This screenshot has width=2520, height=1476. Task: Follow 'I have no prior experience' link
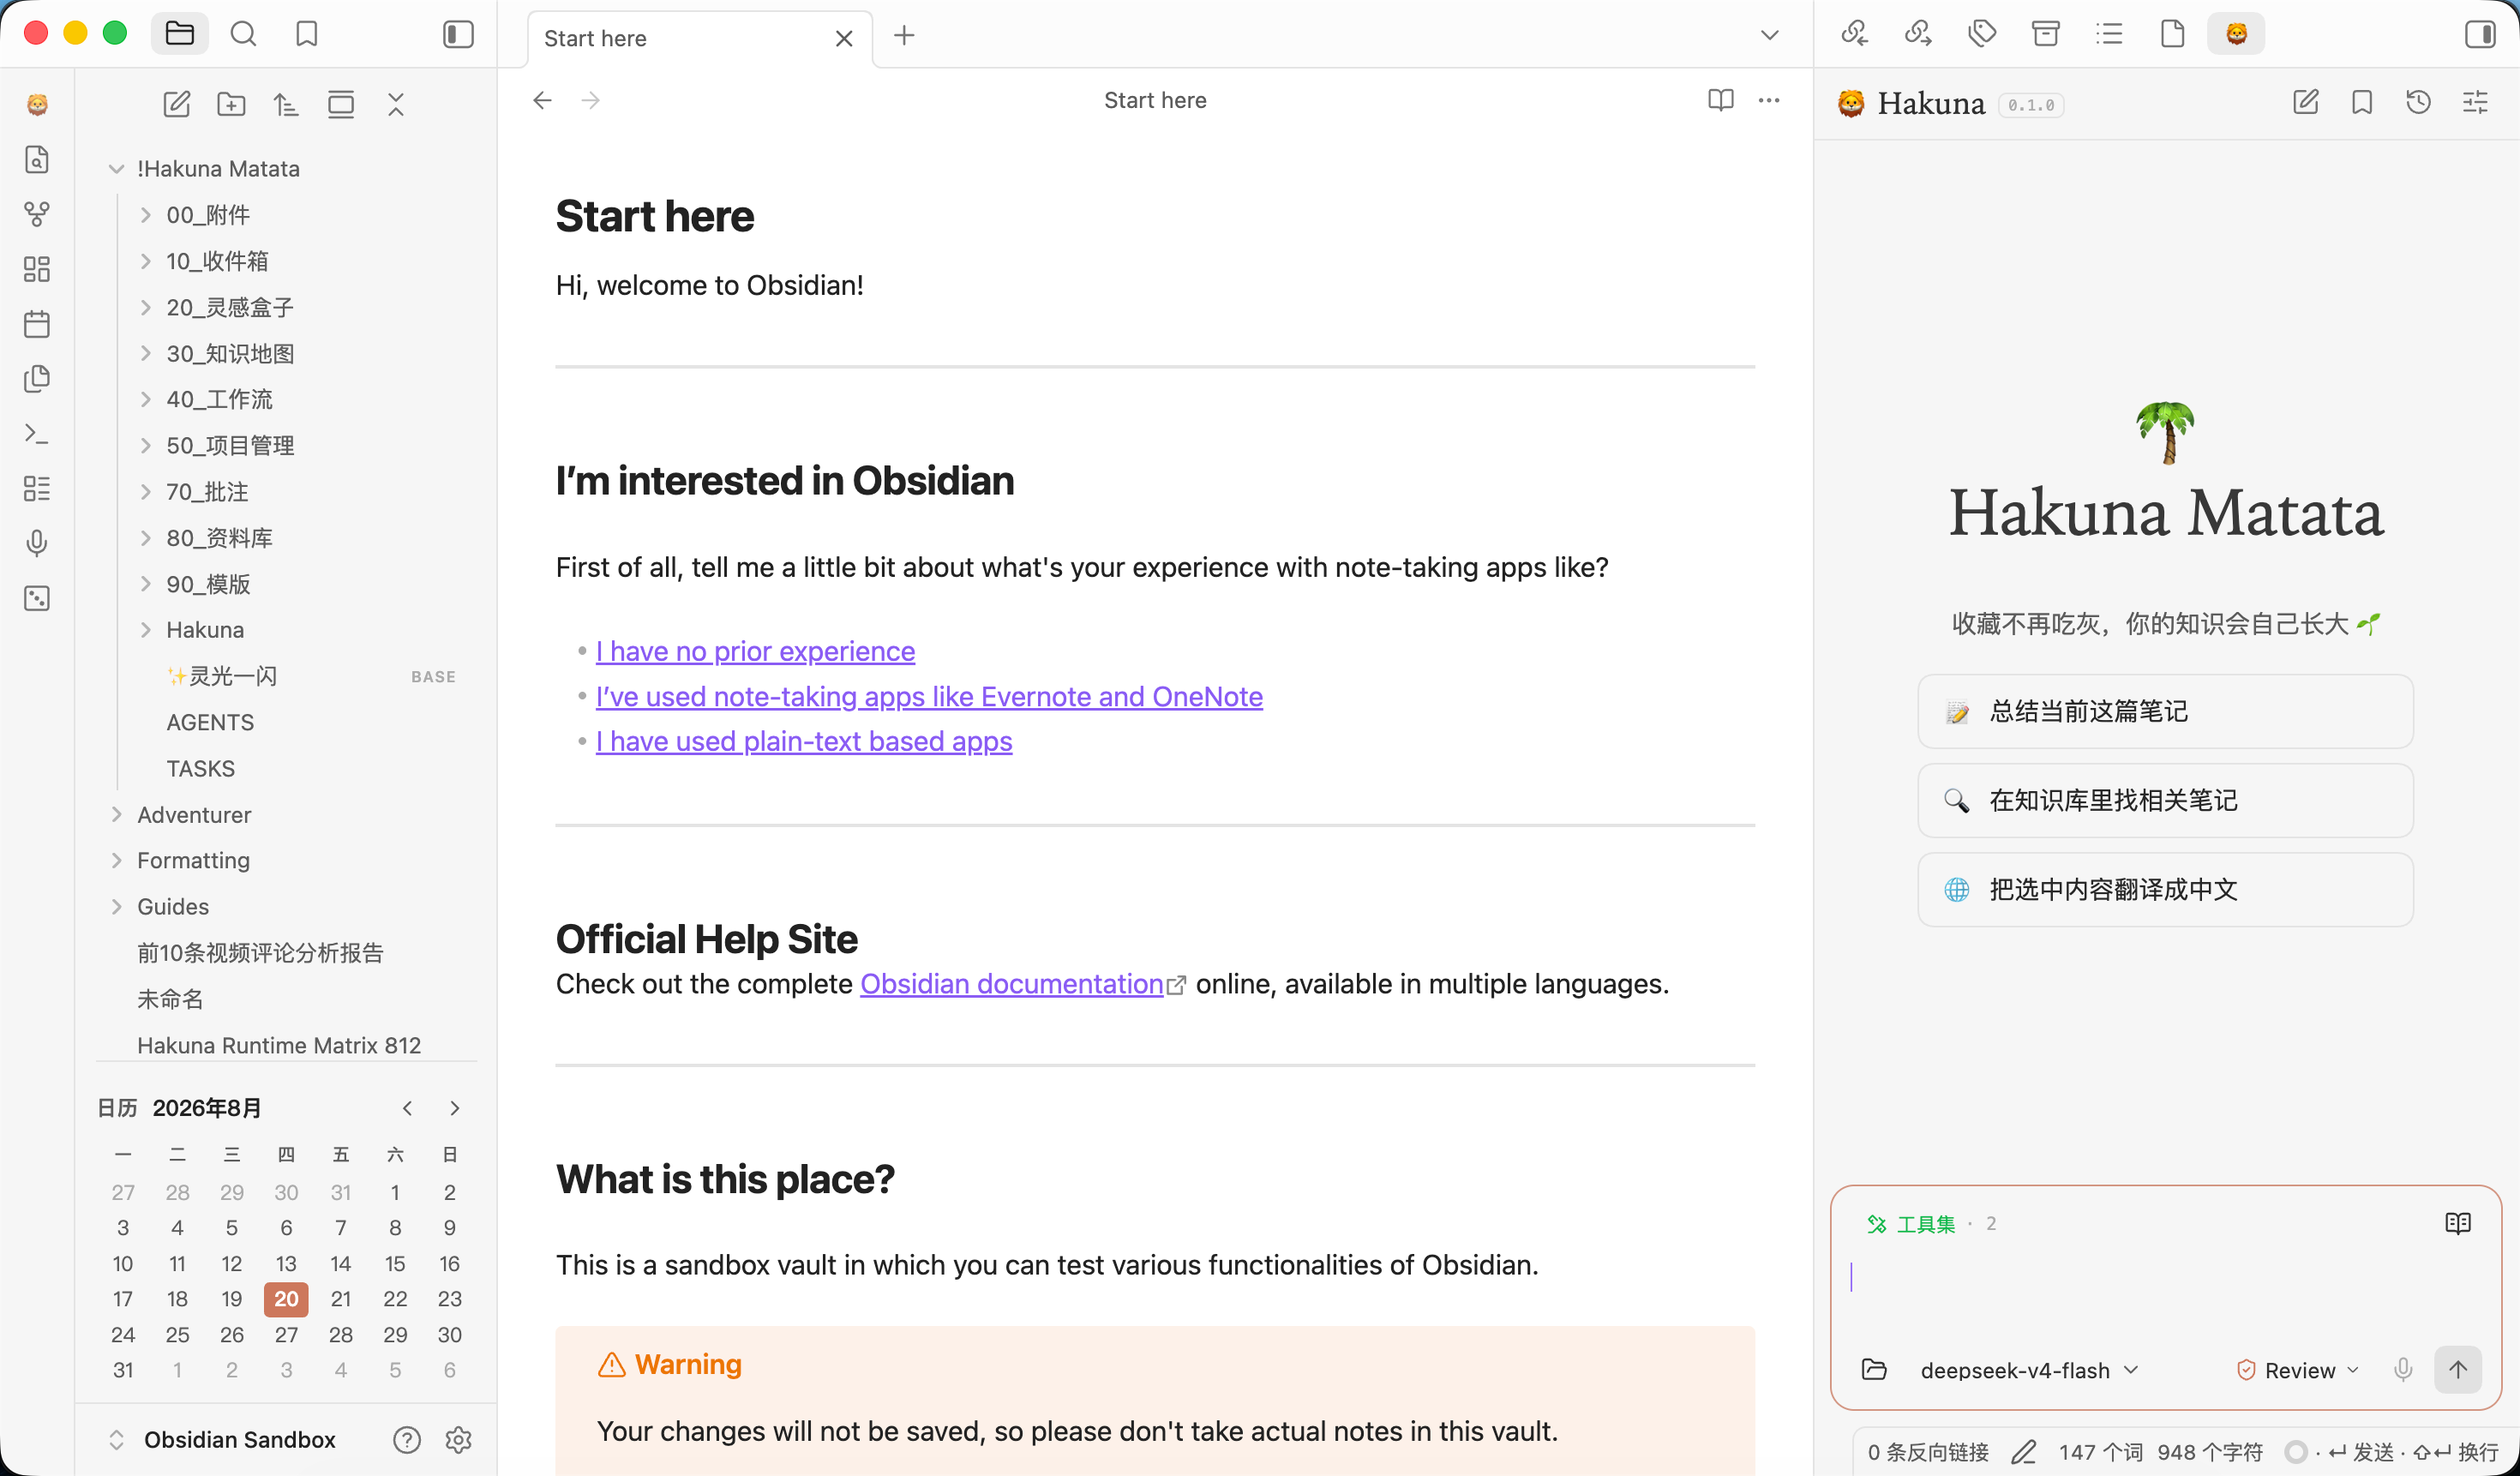tap(755, 651)
